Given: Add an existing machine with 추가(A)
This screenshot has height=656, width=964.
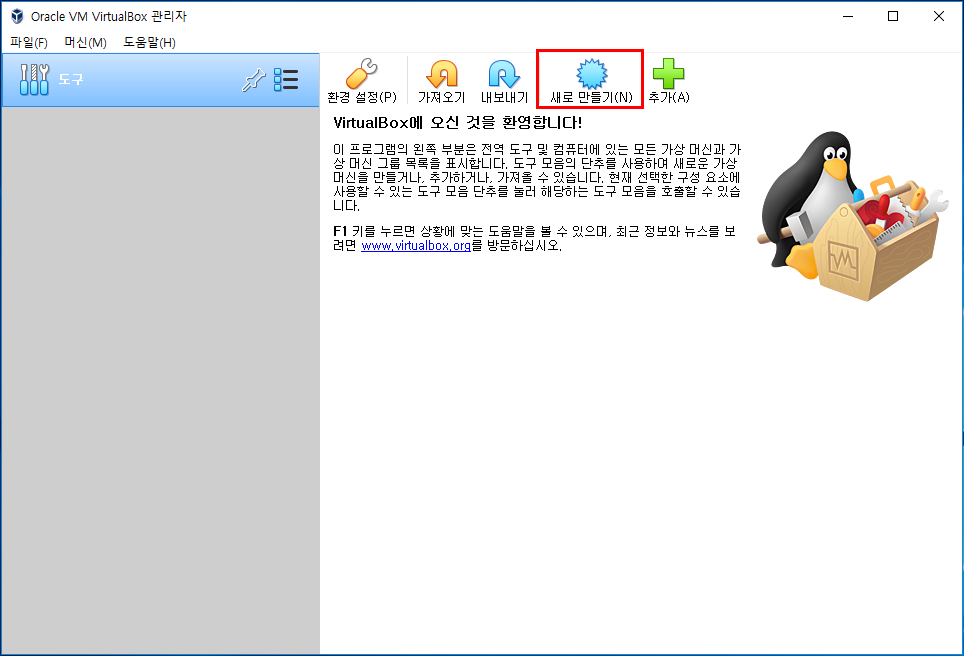Looking at the screenshot, I should [x=669, y=81].
